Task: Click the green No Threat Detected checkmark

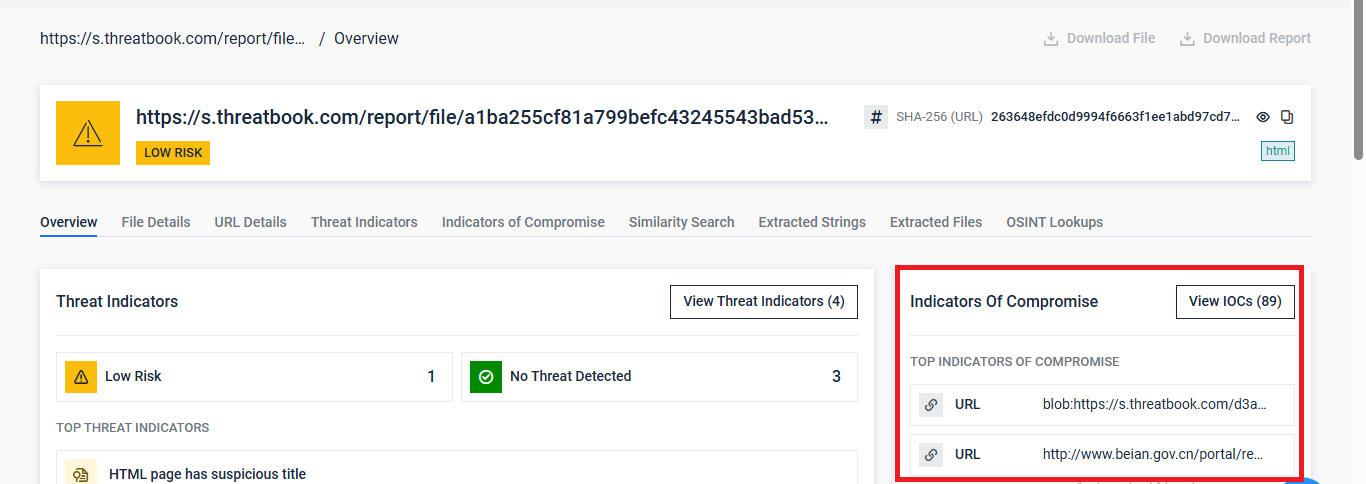Action: [486, 377]
